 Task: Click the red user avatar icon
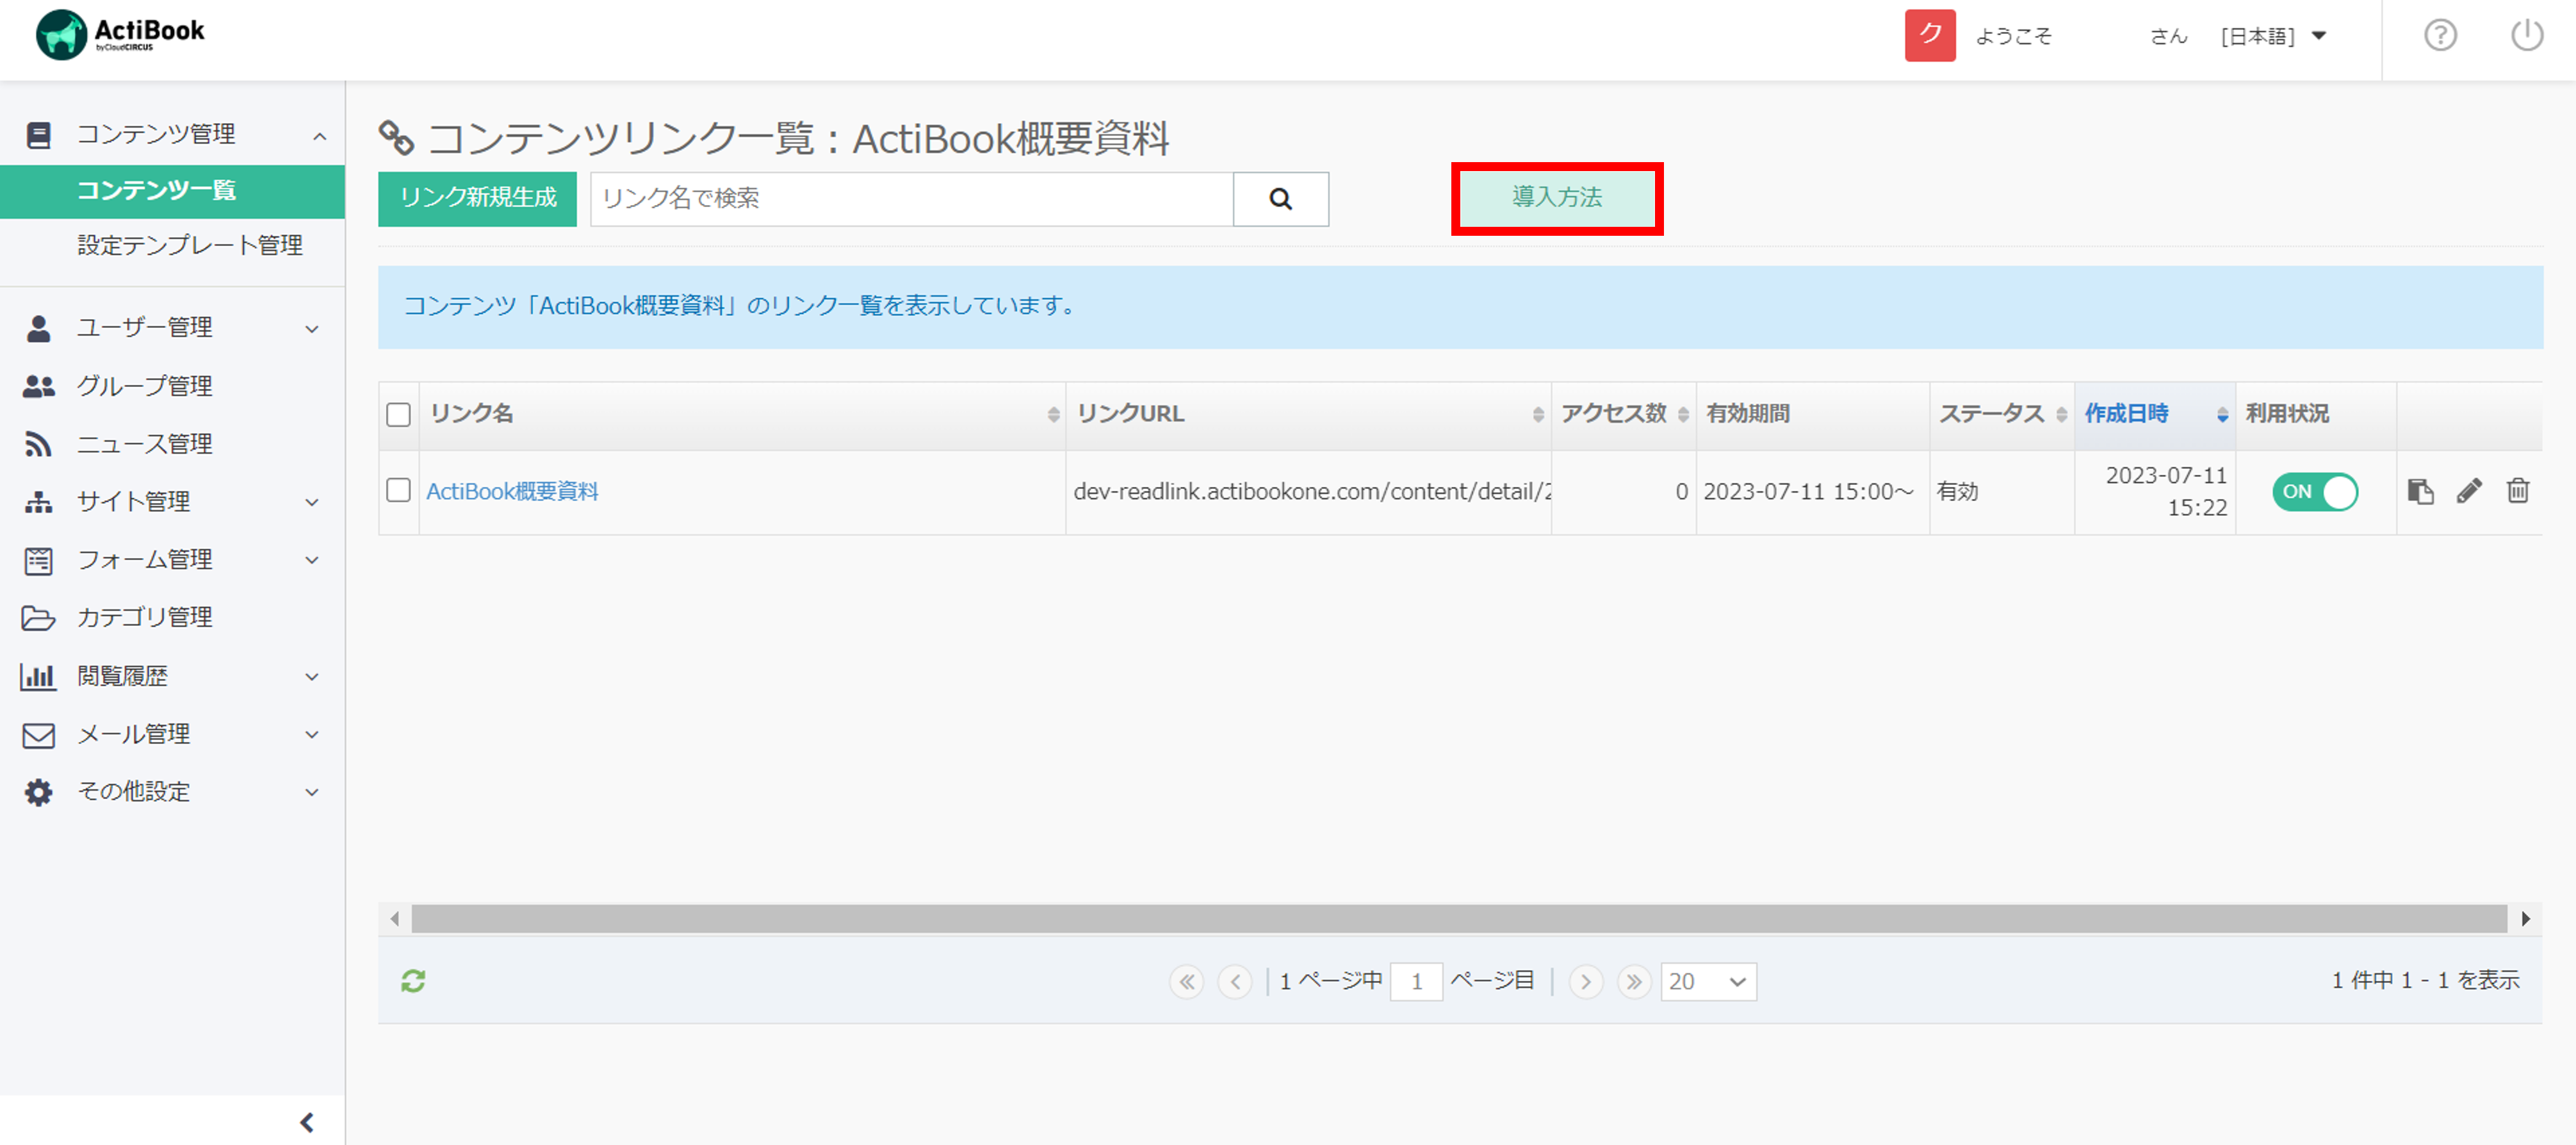1929,36
